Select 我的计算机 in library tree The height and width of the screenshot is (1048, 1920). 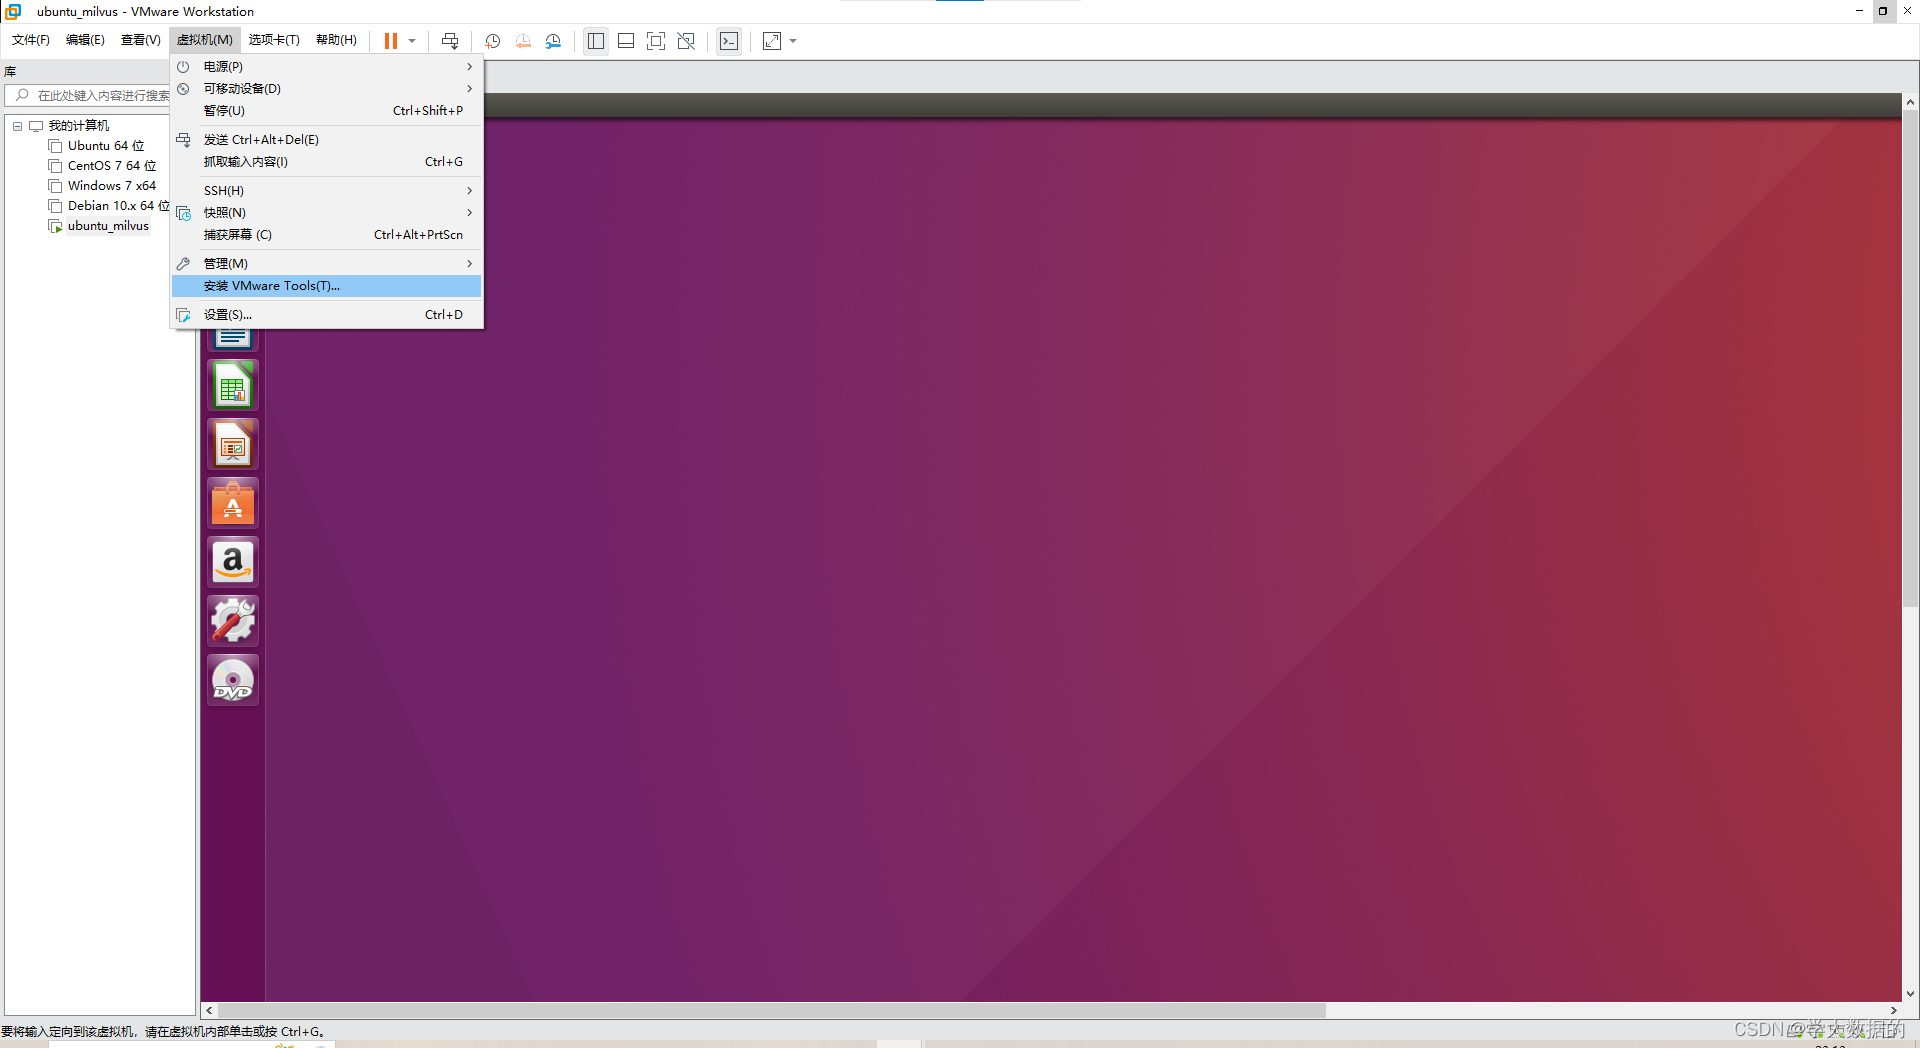click(x=79, y=126)
